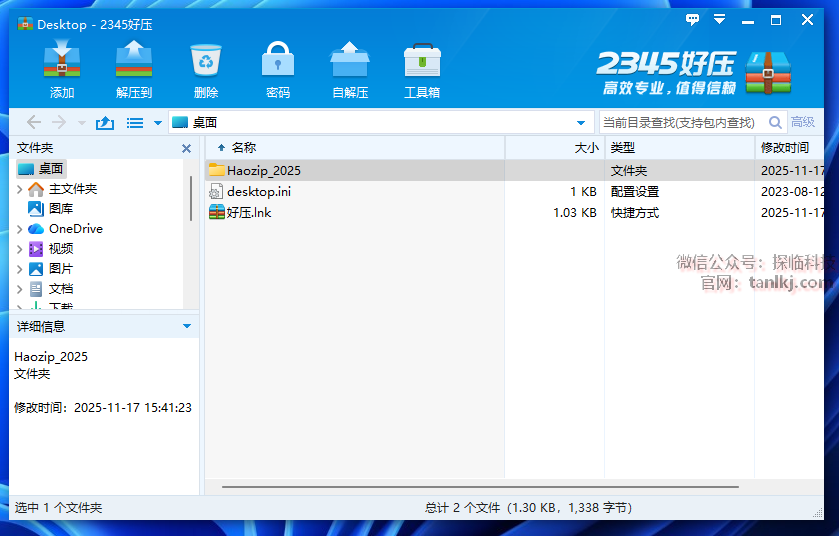Click the 1.03 KB size cell

point(575,213)
